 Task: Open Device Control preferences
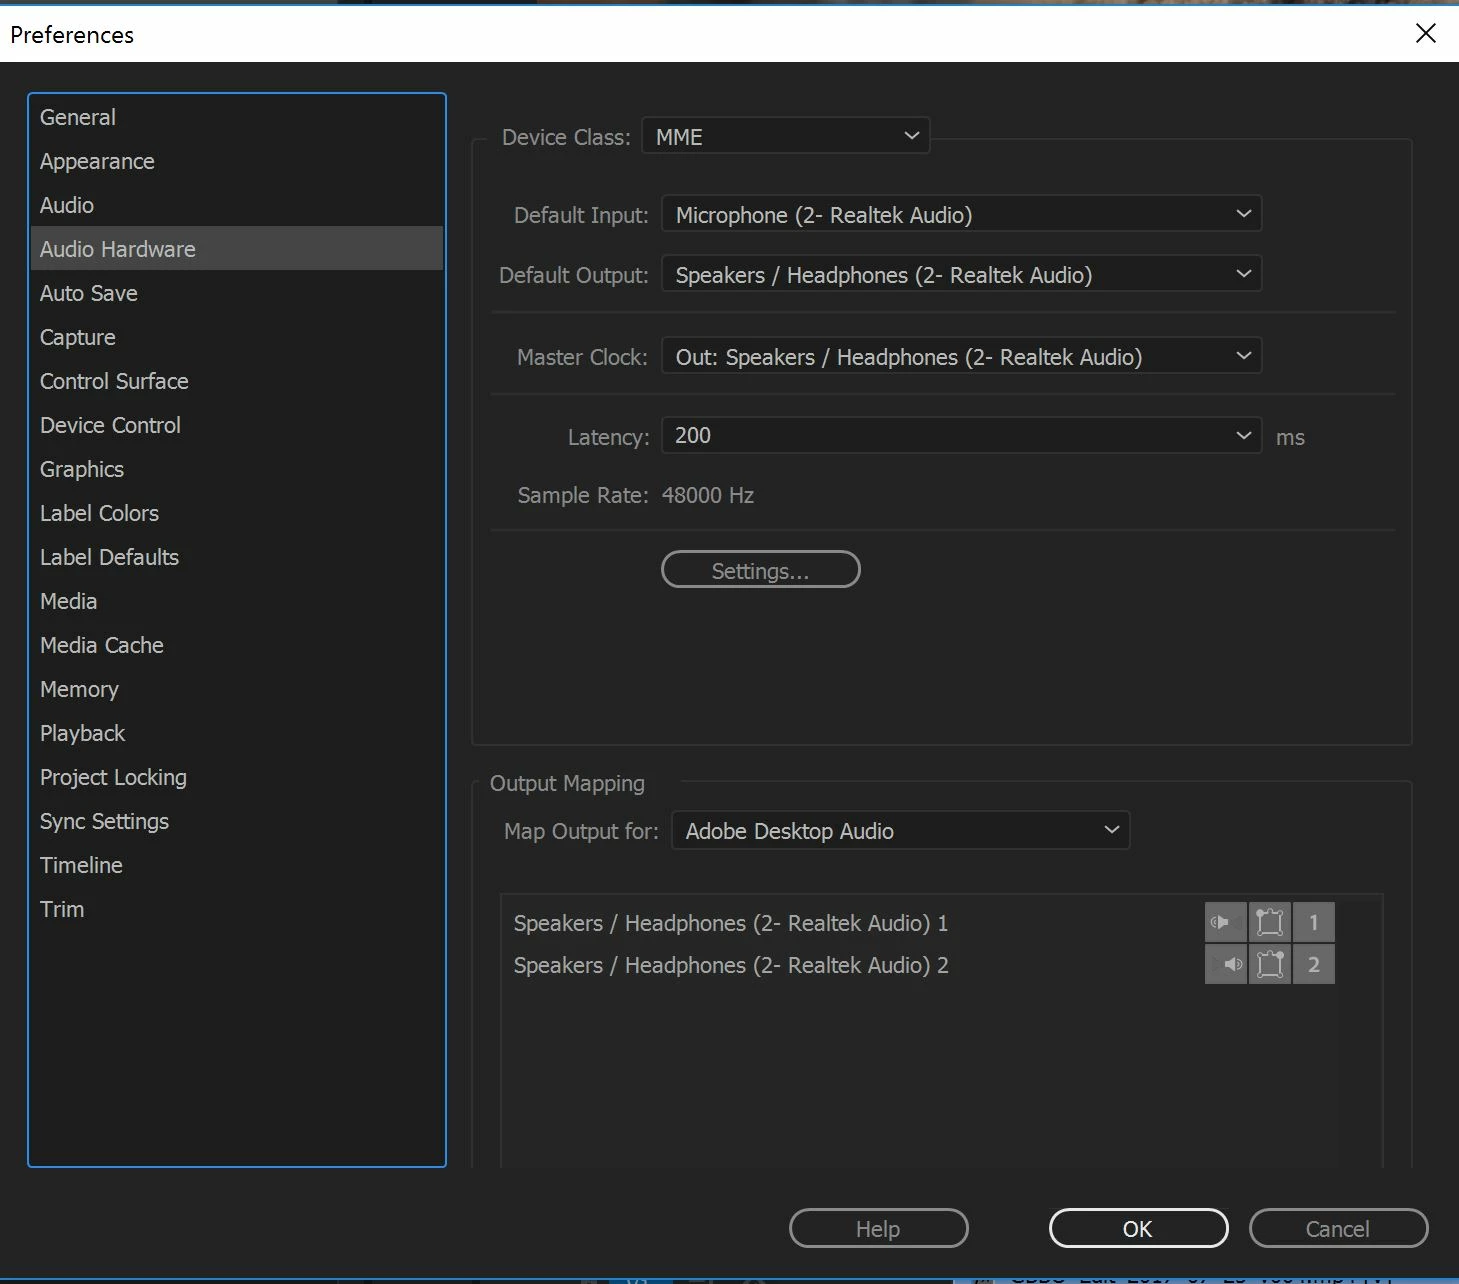point(236,425)
